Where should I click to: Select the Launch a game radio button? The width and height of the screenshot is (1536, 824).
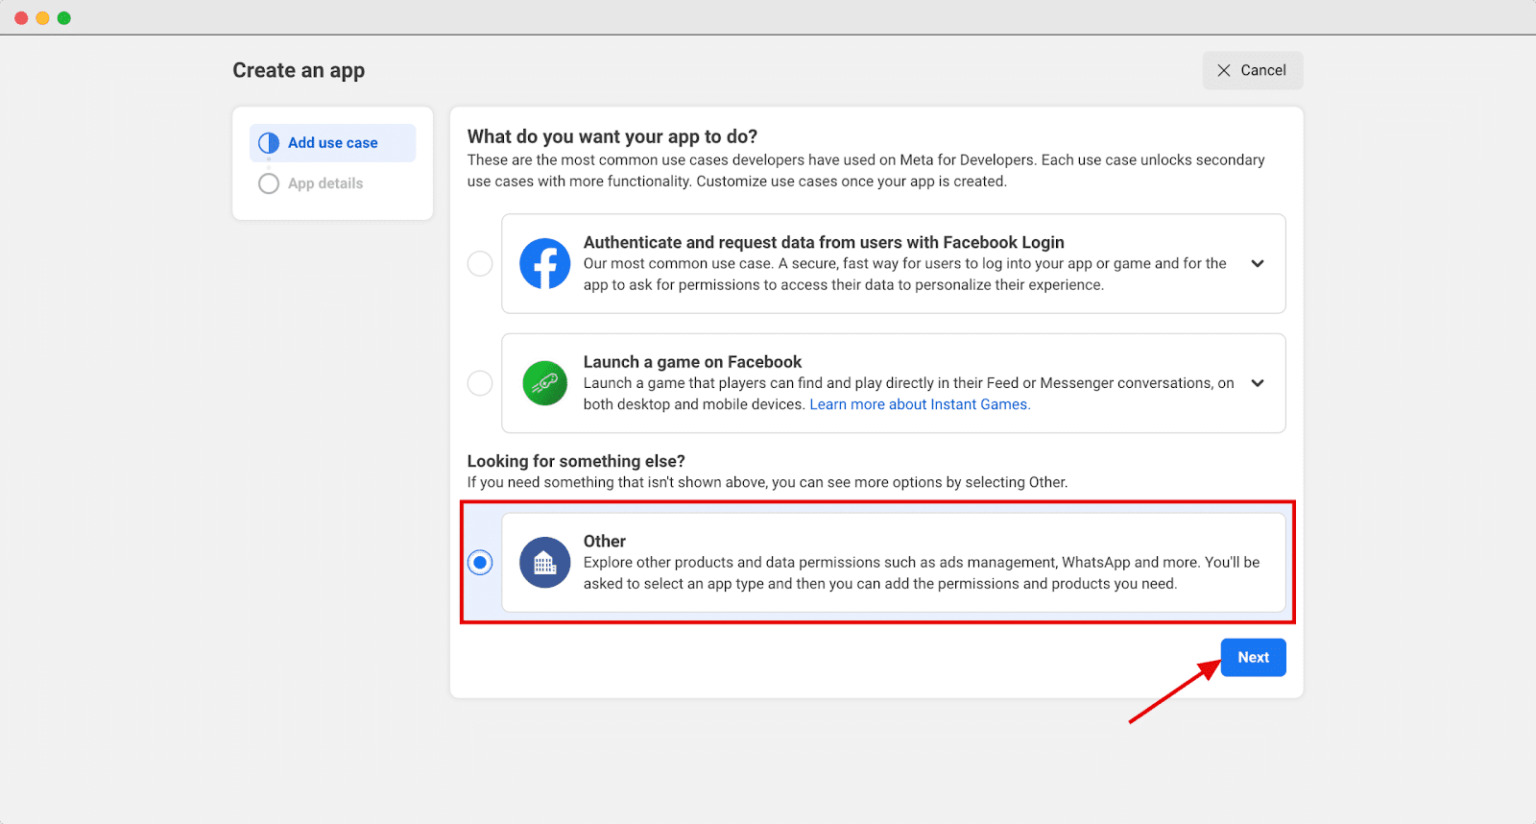(x=480, y=383)
